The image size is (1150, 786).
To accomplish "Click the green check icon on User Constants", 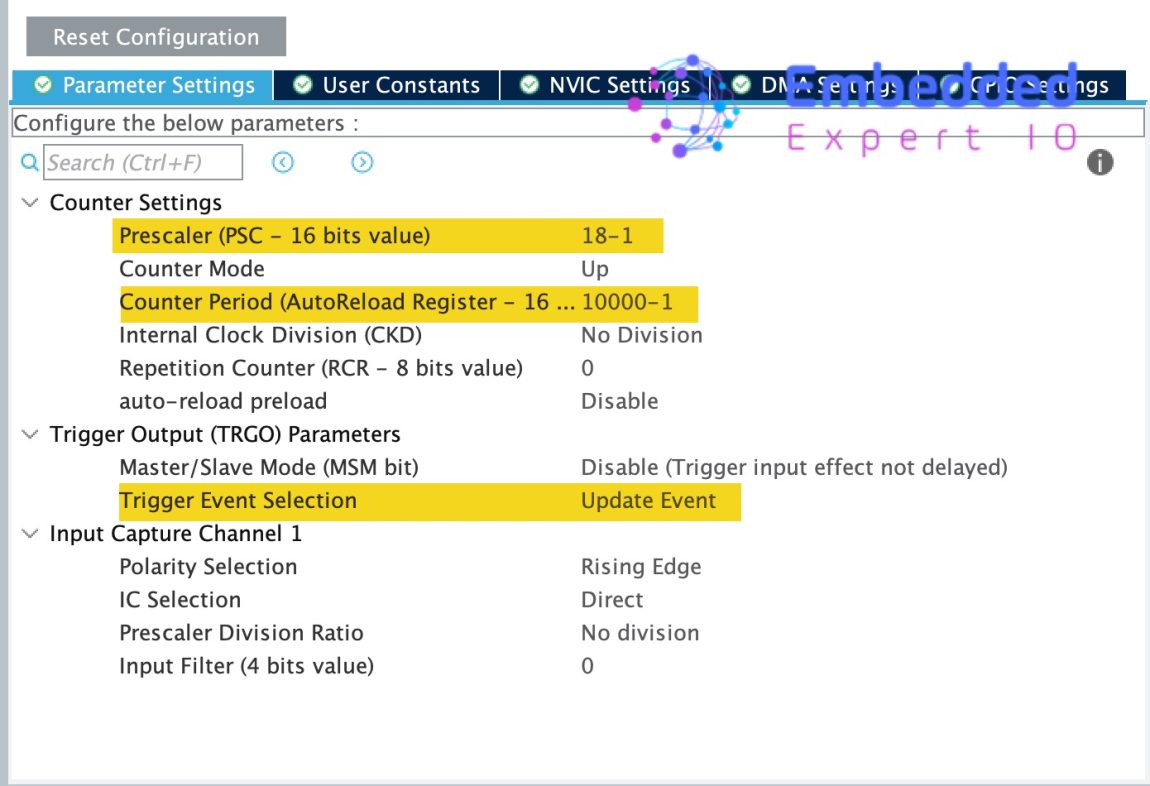I will [301, 85].
